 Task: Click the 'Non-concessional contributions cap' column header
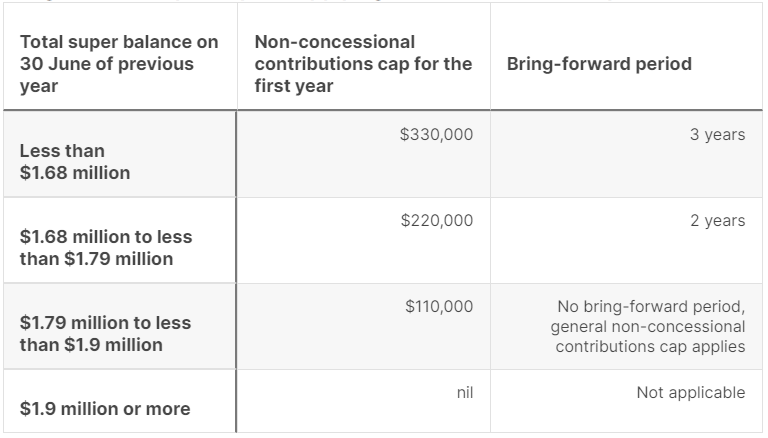(363, 64)
